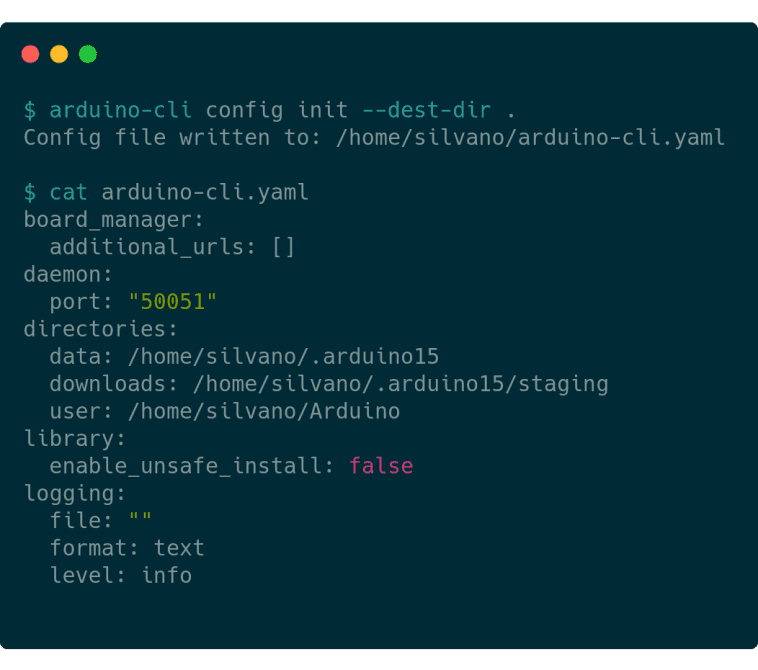Click the data path /home/silvano/.arduino15

[x=283, y=357]
